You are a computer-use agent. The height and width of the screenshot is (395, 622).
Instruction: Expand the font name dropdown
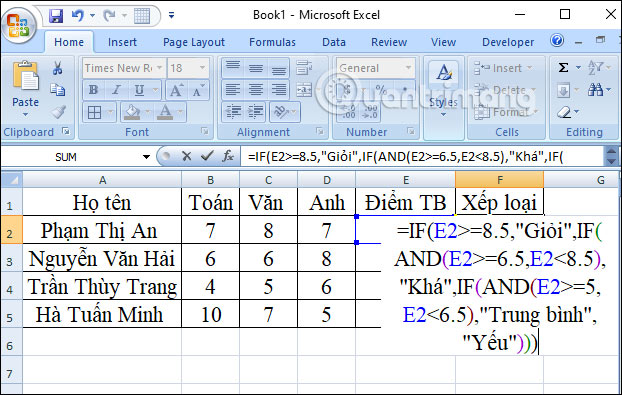coord(159,68)
